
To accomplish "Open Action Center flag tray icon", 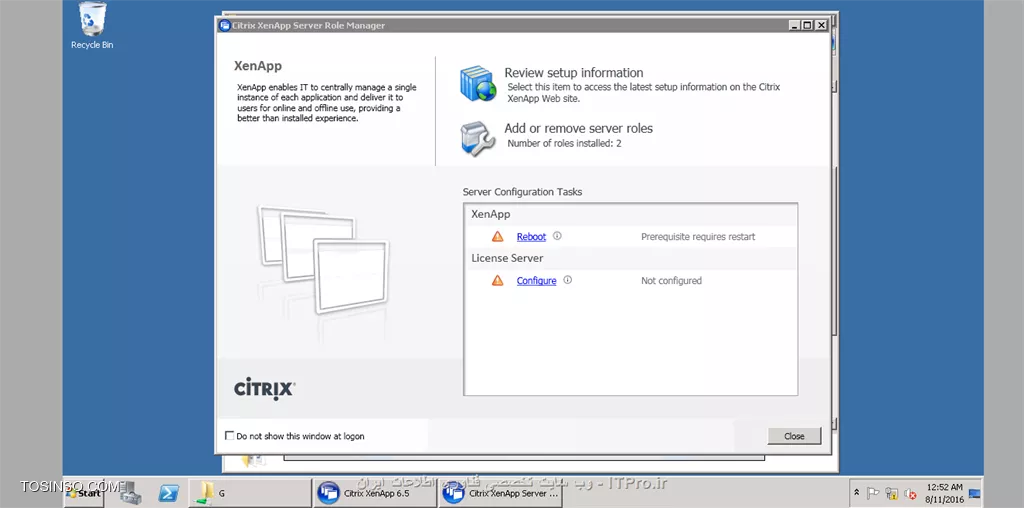I will (x=873, y=493).
